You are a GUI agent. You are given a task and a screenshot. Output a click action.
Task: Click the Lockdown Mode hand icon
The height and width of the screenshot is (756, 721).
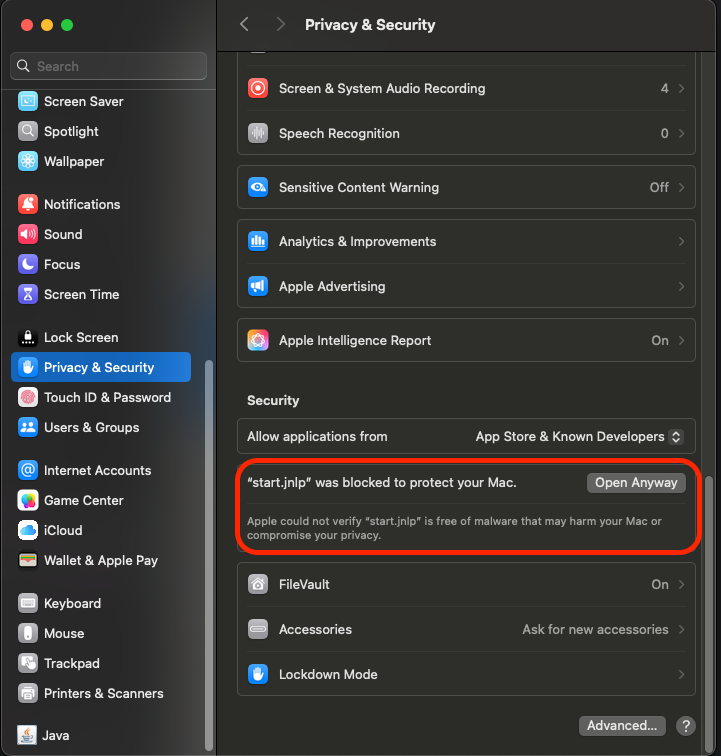258,674
